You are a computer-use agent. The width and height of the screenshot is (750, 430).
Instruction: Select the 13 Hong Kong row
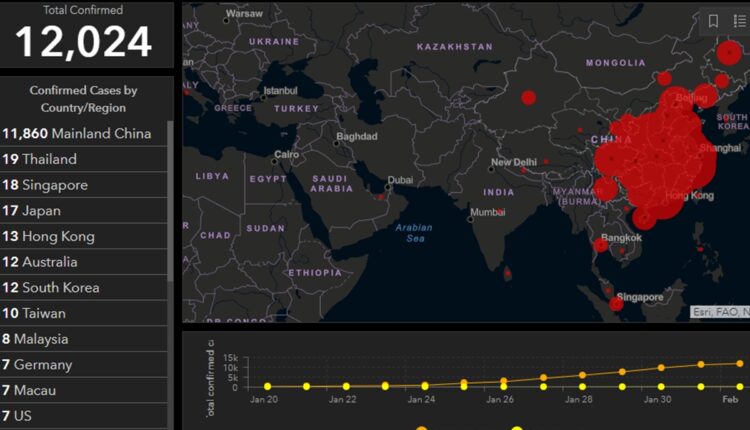click(84, 236)
